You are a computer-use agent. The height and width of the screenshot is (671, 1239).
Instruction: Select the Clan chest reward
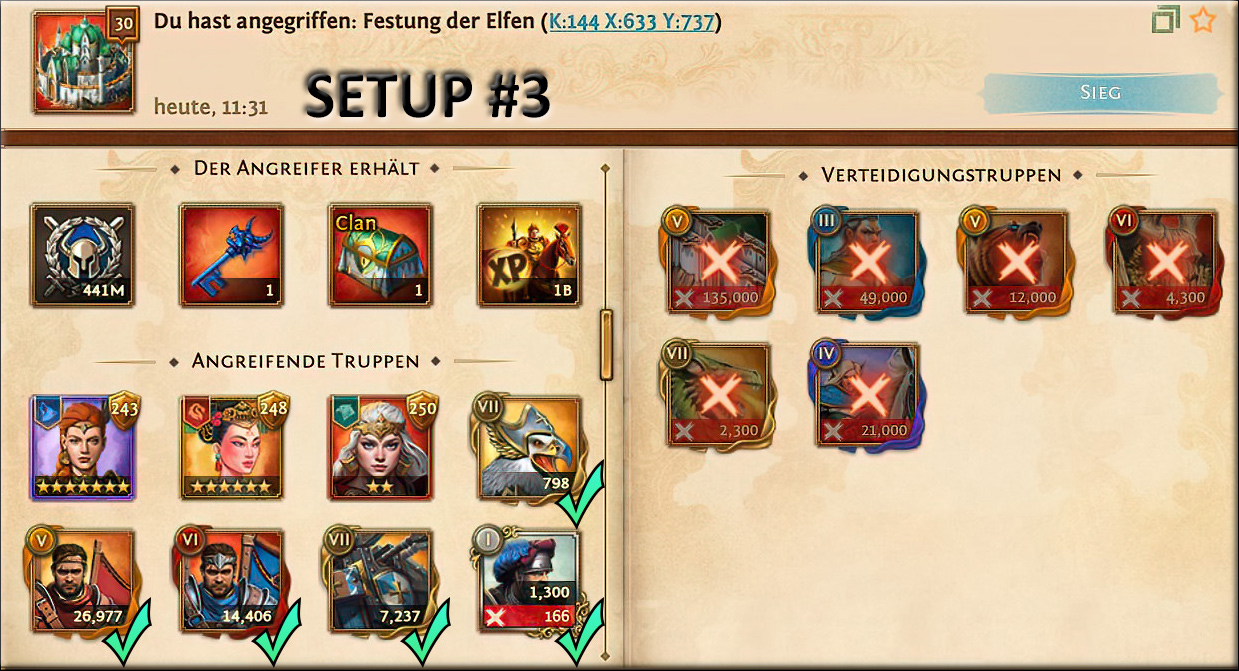pyautogui.click(x=380, y=255)
